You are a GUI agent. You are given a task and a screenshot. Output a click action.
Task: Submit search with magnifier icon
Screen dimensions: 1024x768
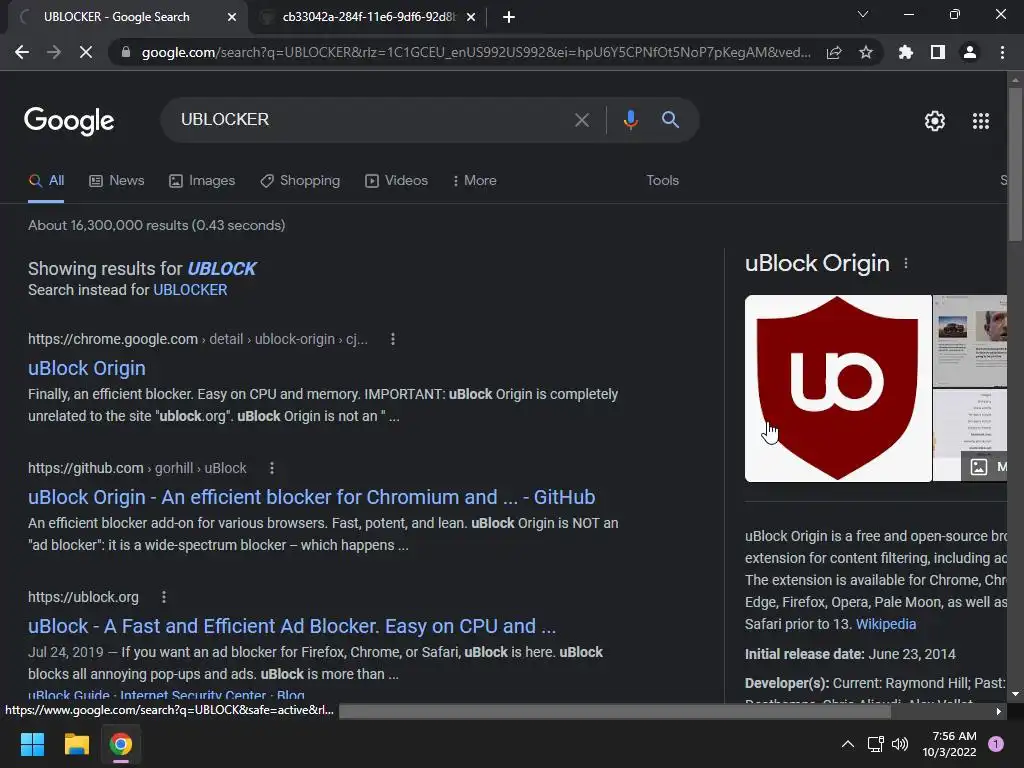coord(670,120)
